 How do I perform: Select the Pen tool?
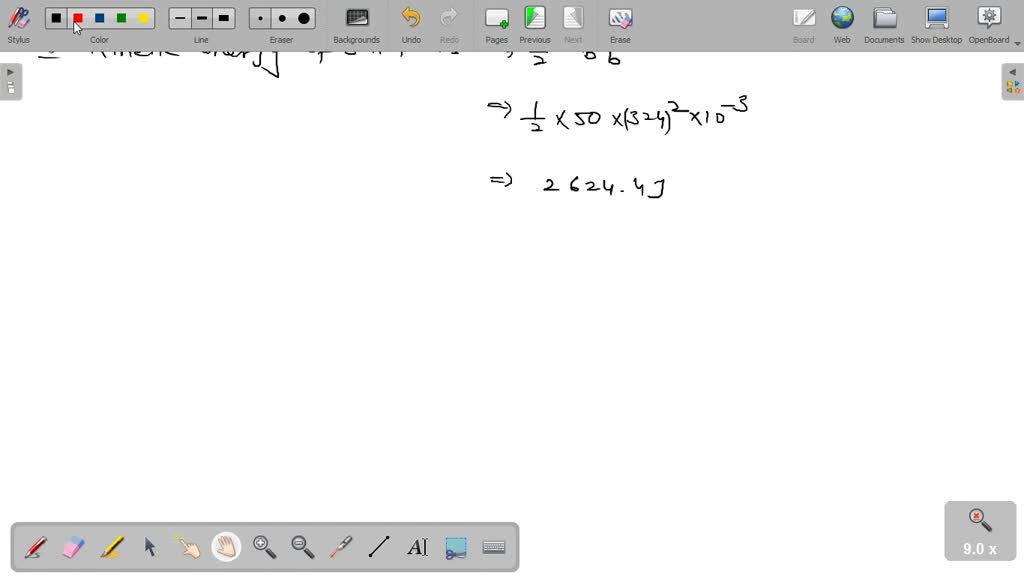(35, 546)
